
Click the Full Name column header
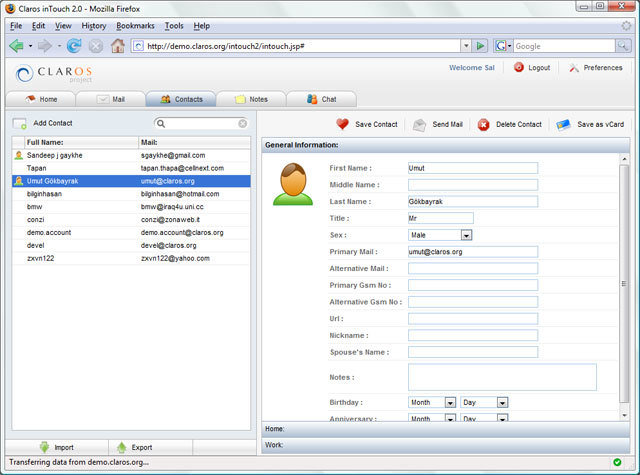[x=81, y=142]
